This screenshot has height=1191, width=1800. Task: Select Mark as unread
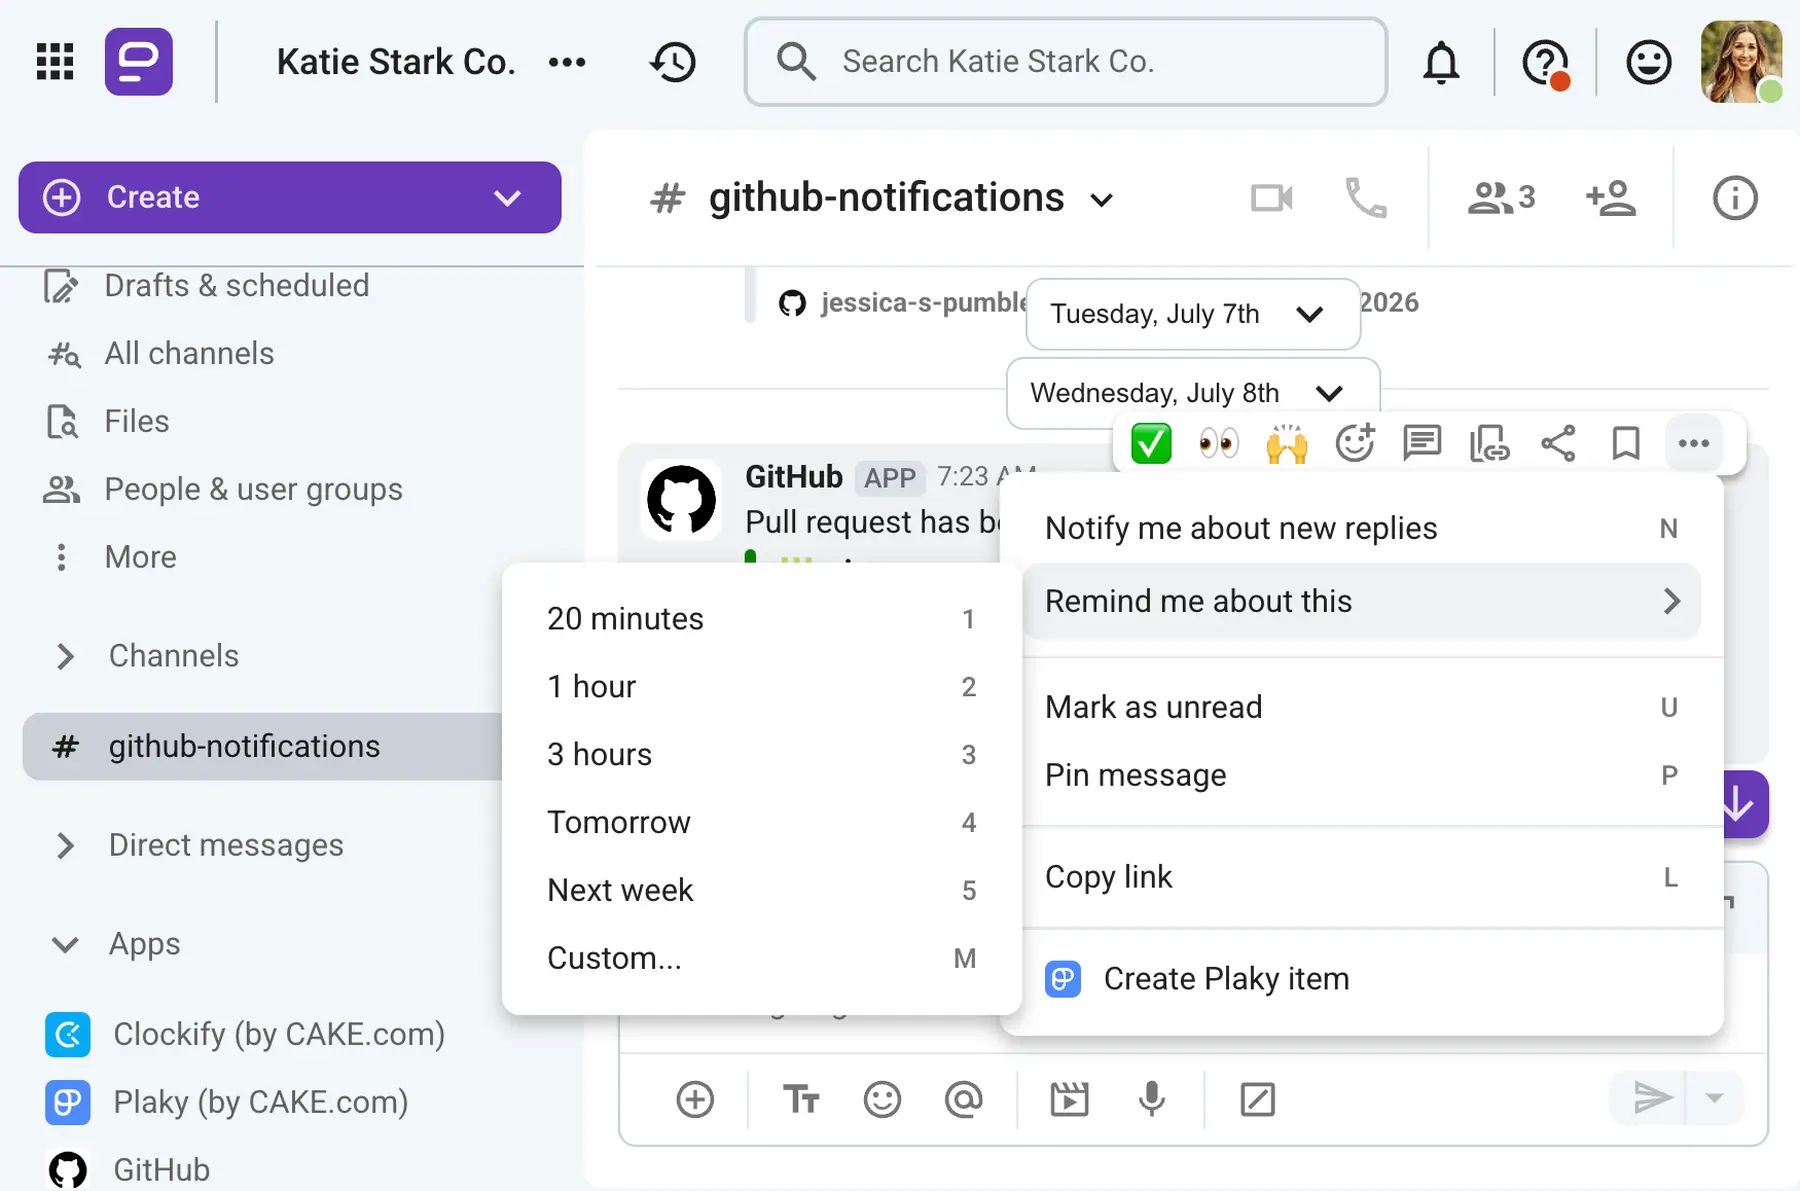[1362, 707]
